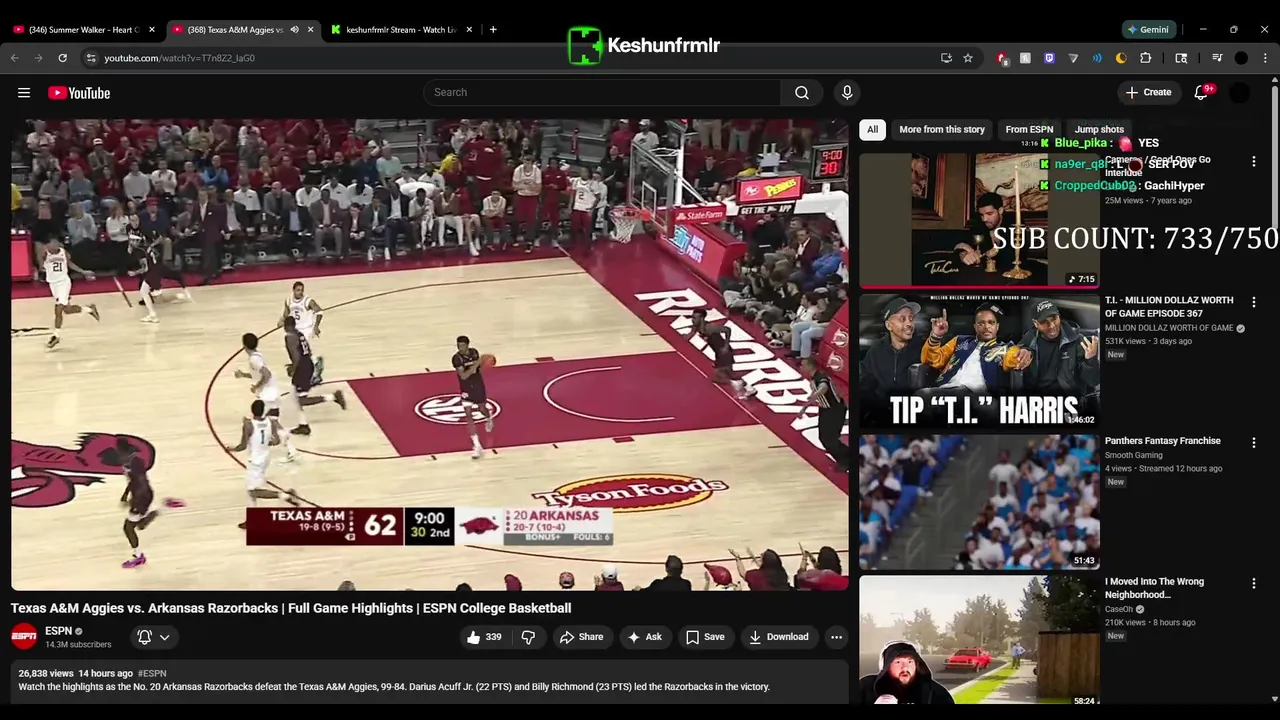Open YouTube notifications bell

[x=1202, y=93]
